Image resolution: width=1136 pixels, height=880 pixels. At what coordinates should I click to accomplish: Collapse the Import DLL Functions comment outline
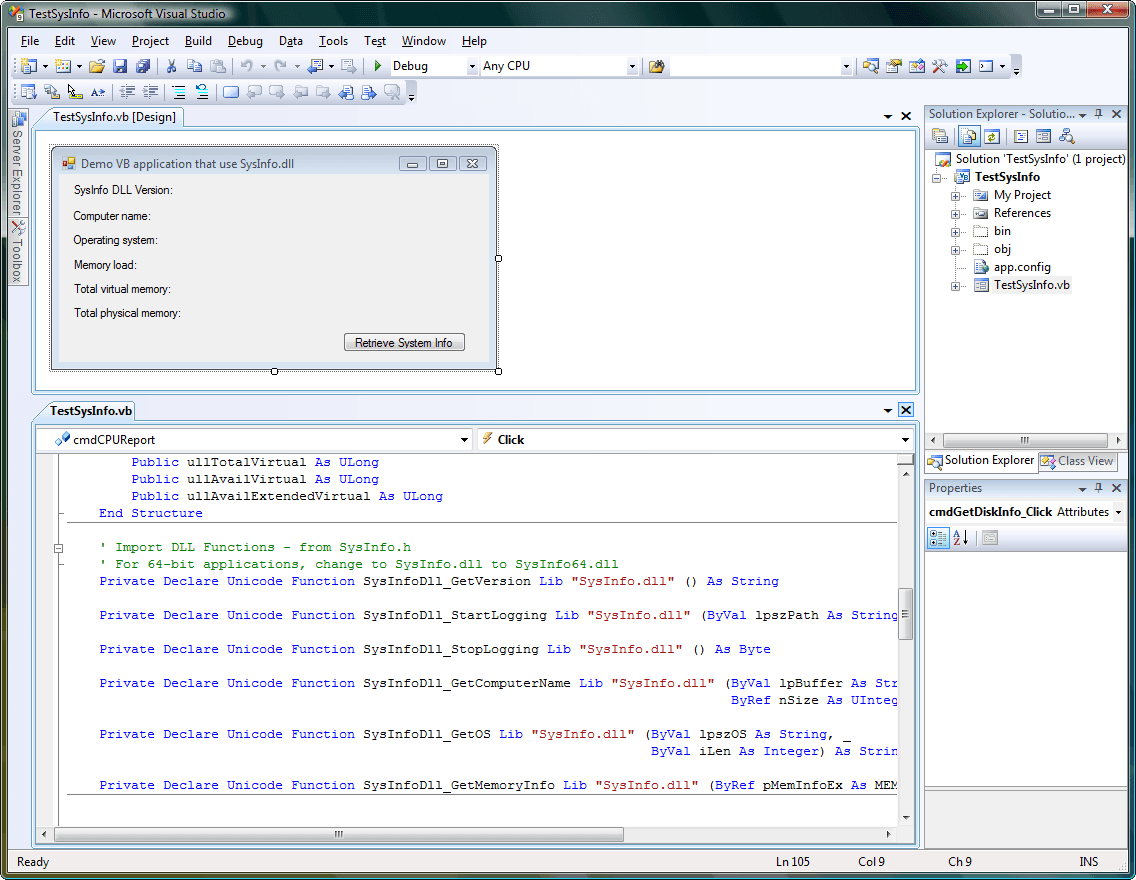[59, 548]
